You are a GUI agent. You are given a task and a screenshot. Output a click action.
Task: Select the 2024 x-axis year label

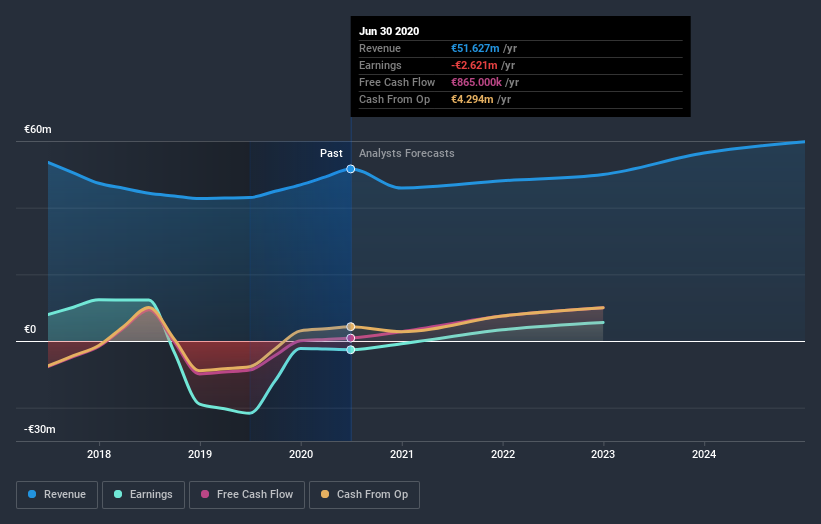[x=704, y=454]
